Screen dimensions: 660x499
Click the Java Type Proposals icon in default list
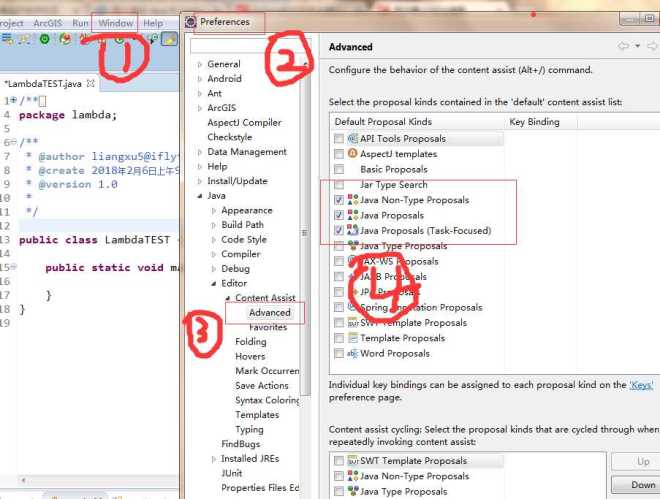(x=352, y=246)
